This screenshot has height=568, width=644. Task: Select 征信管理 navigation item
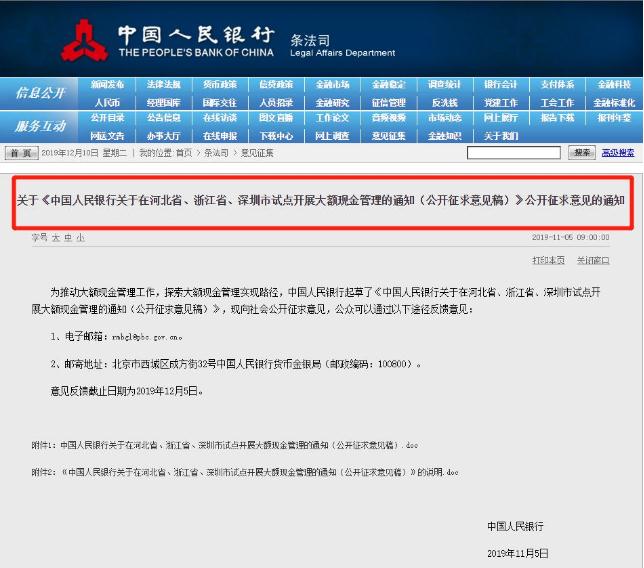[x=389, y=103]
